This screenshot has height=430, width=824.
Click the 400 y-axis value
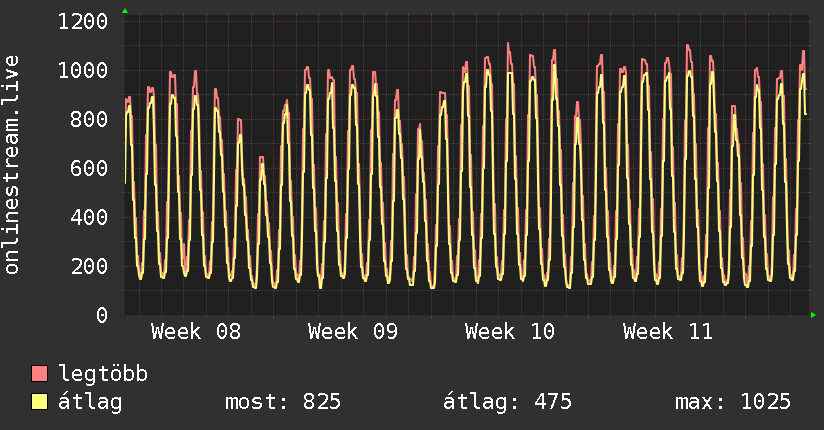coord(89,217)
